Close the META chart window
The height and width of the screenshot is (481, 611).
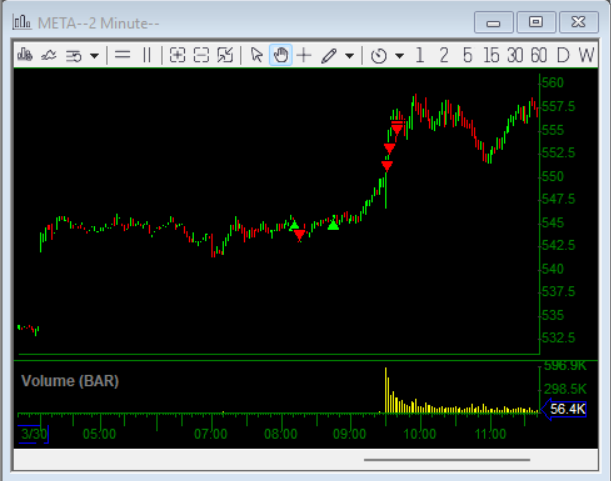pos(579,22)
